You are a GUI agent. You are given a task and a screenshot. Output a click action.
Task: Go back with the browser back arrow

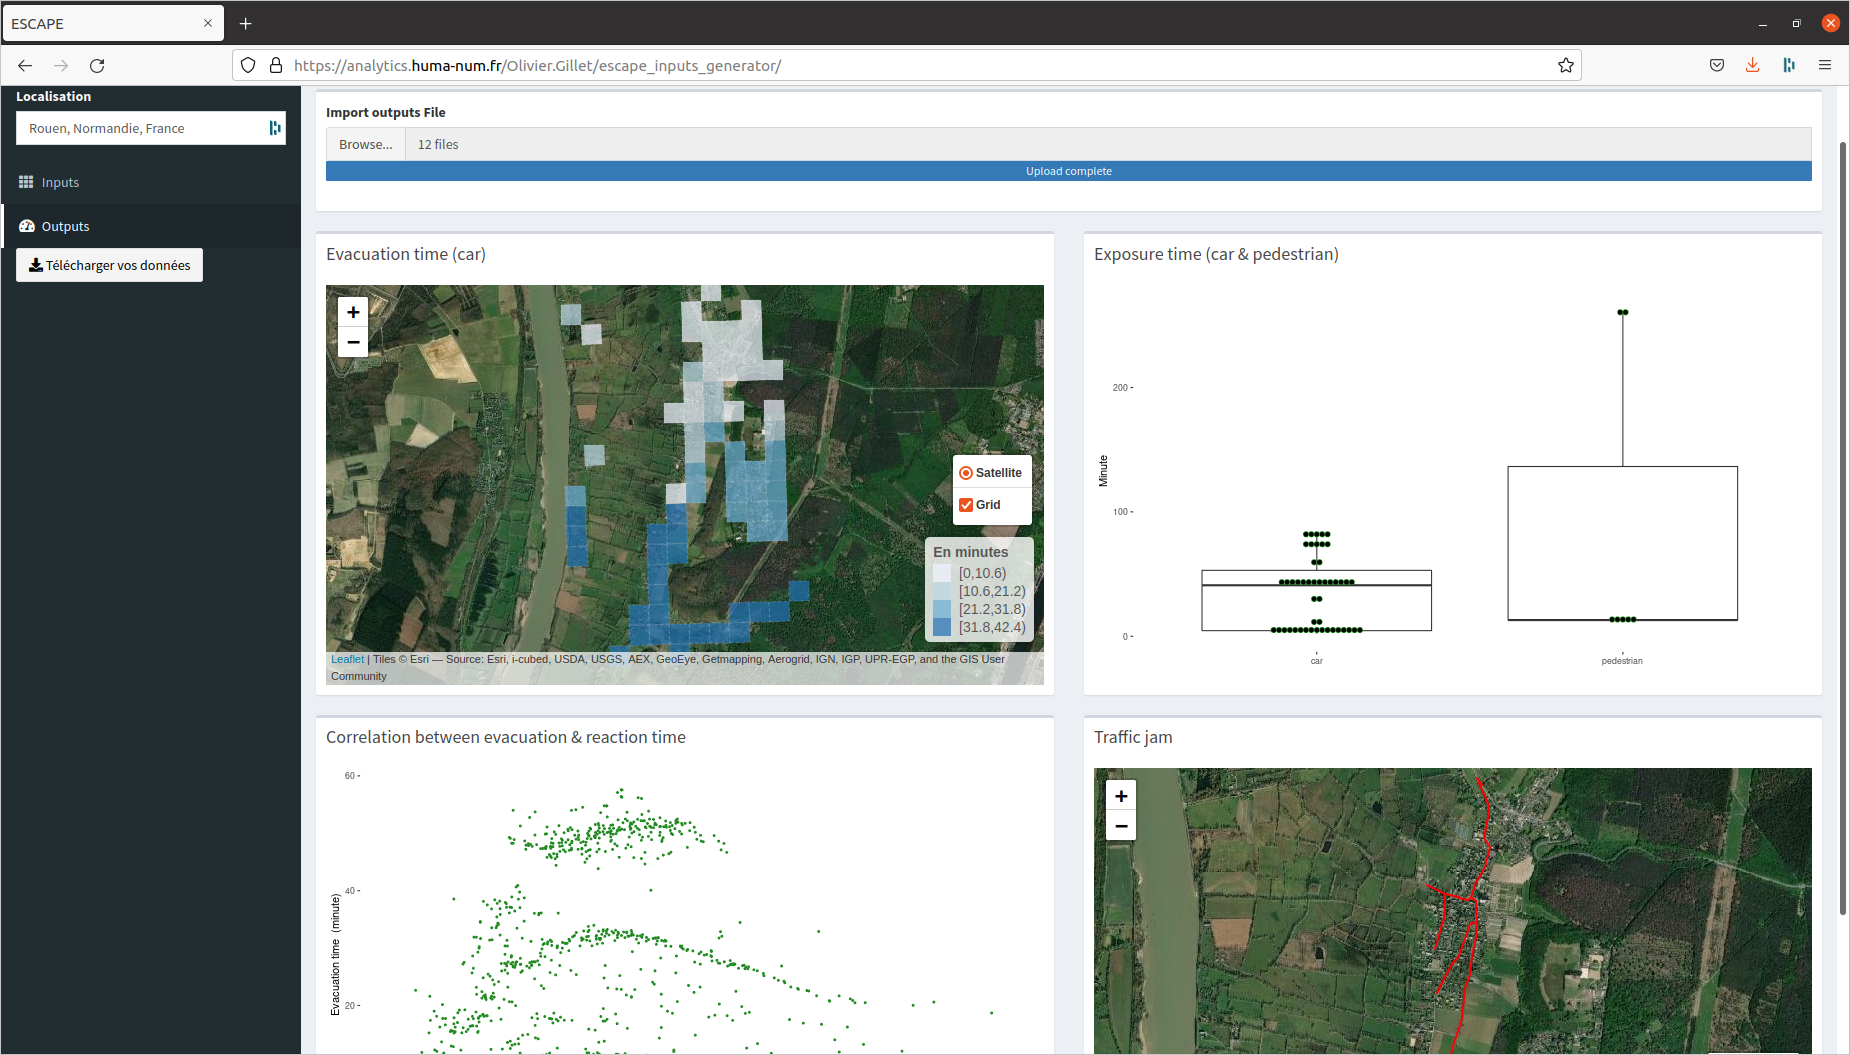[x=25, y=65]
